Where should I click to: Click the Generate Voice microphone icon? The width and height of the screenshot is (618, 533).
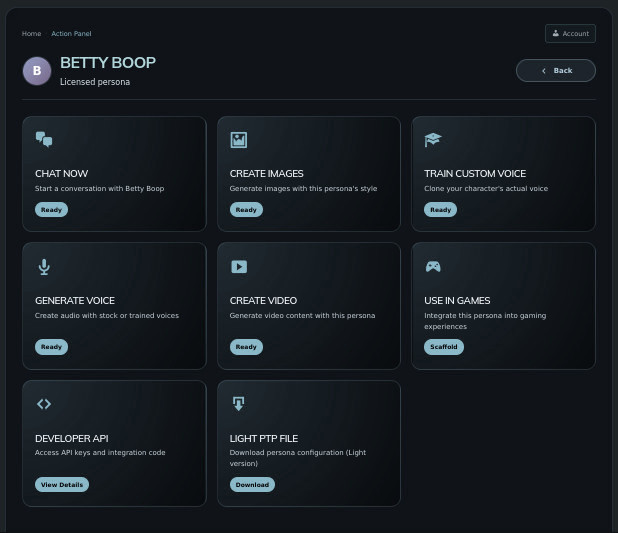(44, 267)
